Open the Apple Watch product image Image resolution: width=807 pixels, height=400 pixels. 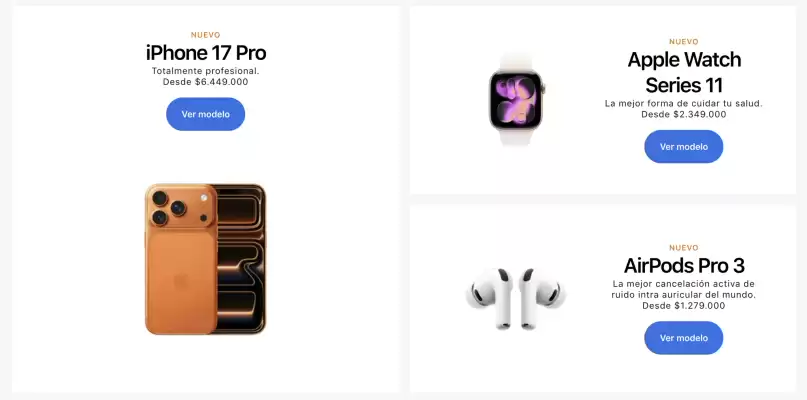click(x=516, y=99)
